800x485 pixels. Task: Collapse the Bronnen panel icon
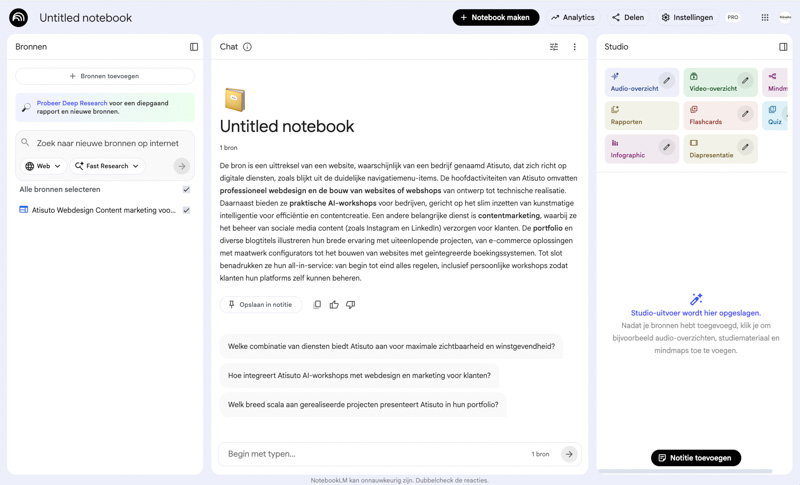[x=194, y=47]
